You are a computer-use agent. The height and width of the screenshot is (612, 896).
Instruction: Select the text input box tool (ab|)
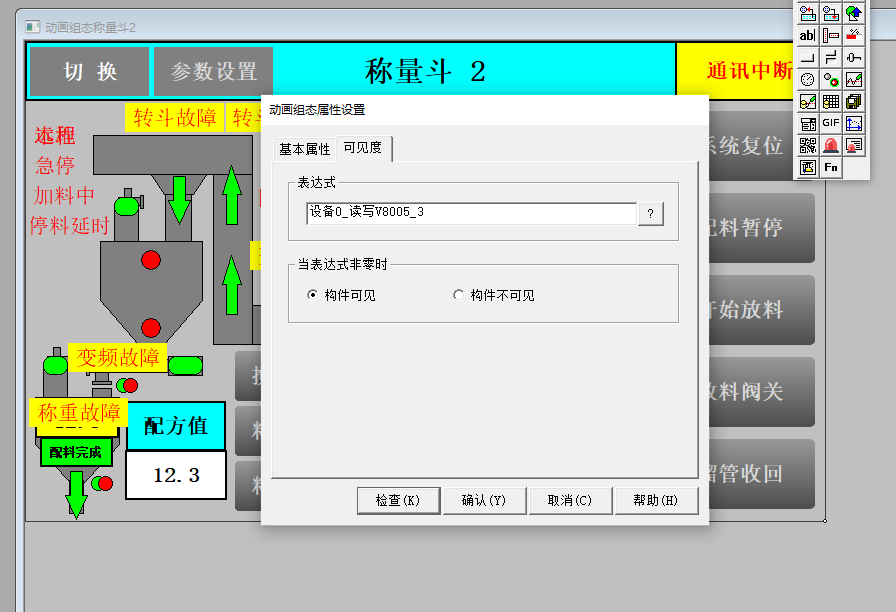(x=807, y=35)
